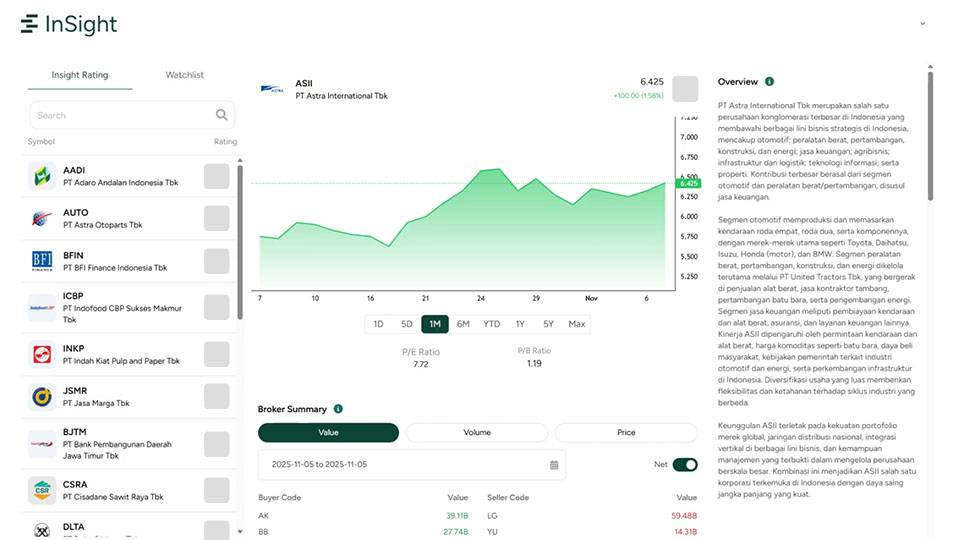Open the Insight Rating tab
960x540 pixels.
tap(80, 75)
